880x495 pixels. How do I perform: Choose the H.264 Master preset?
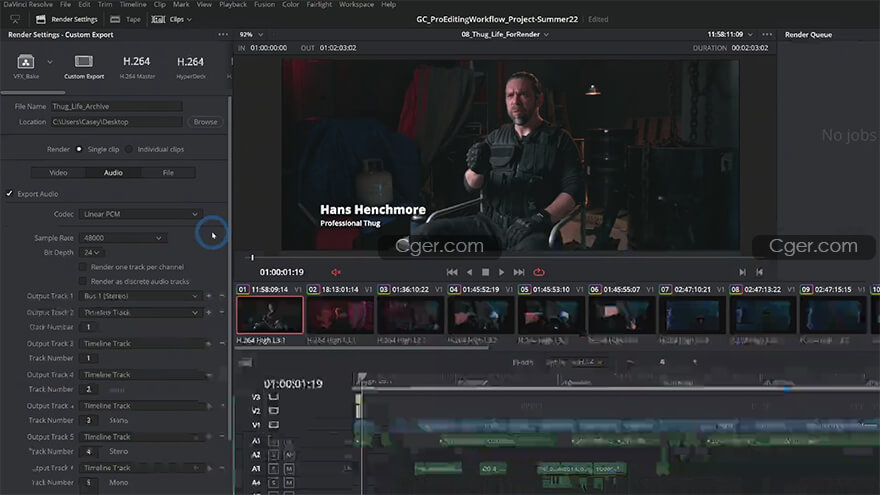137,66
